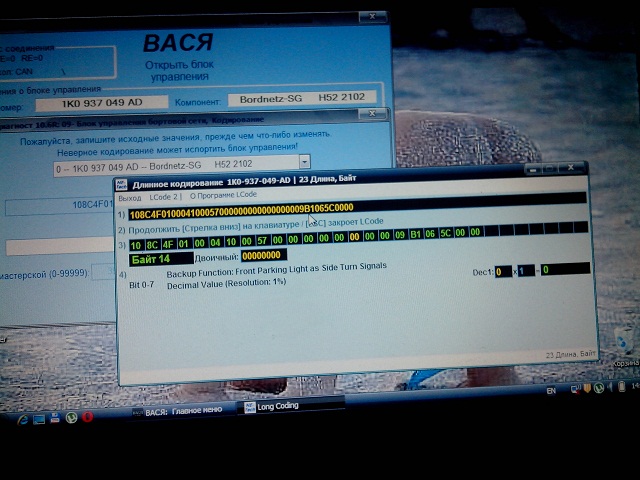
Task: Click the Bit 0-7 label
Action: tap(141, 285)
